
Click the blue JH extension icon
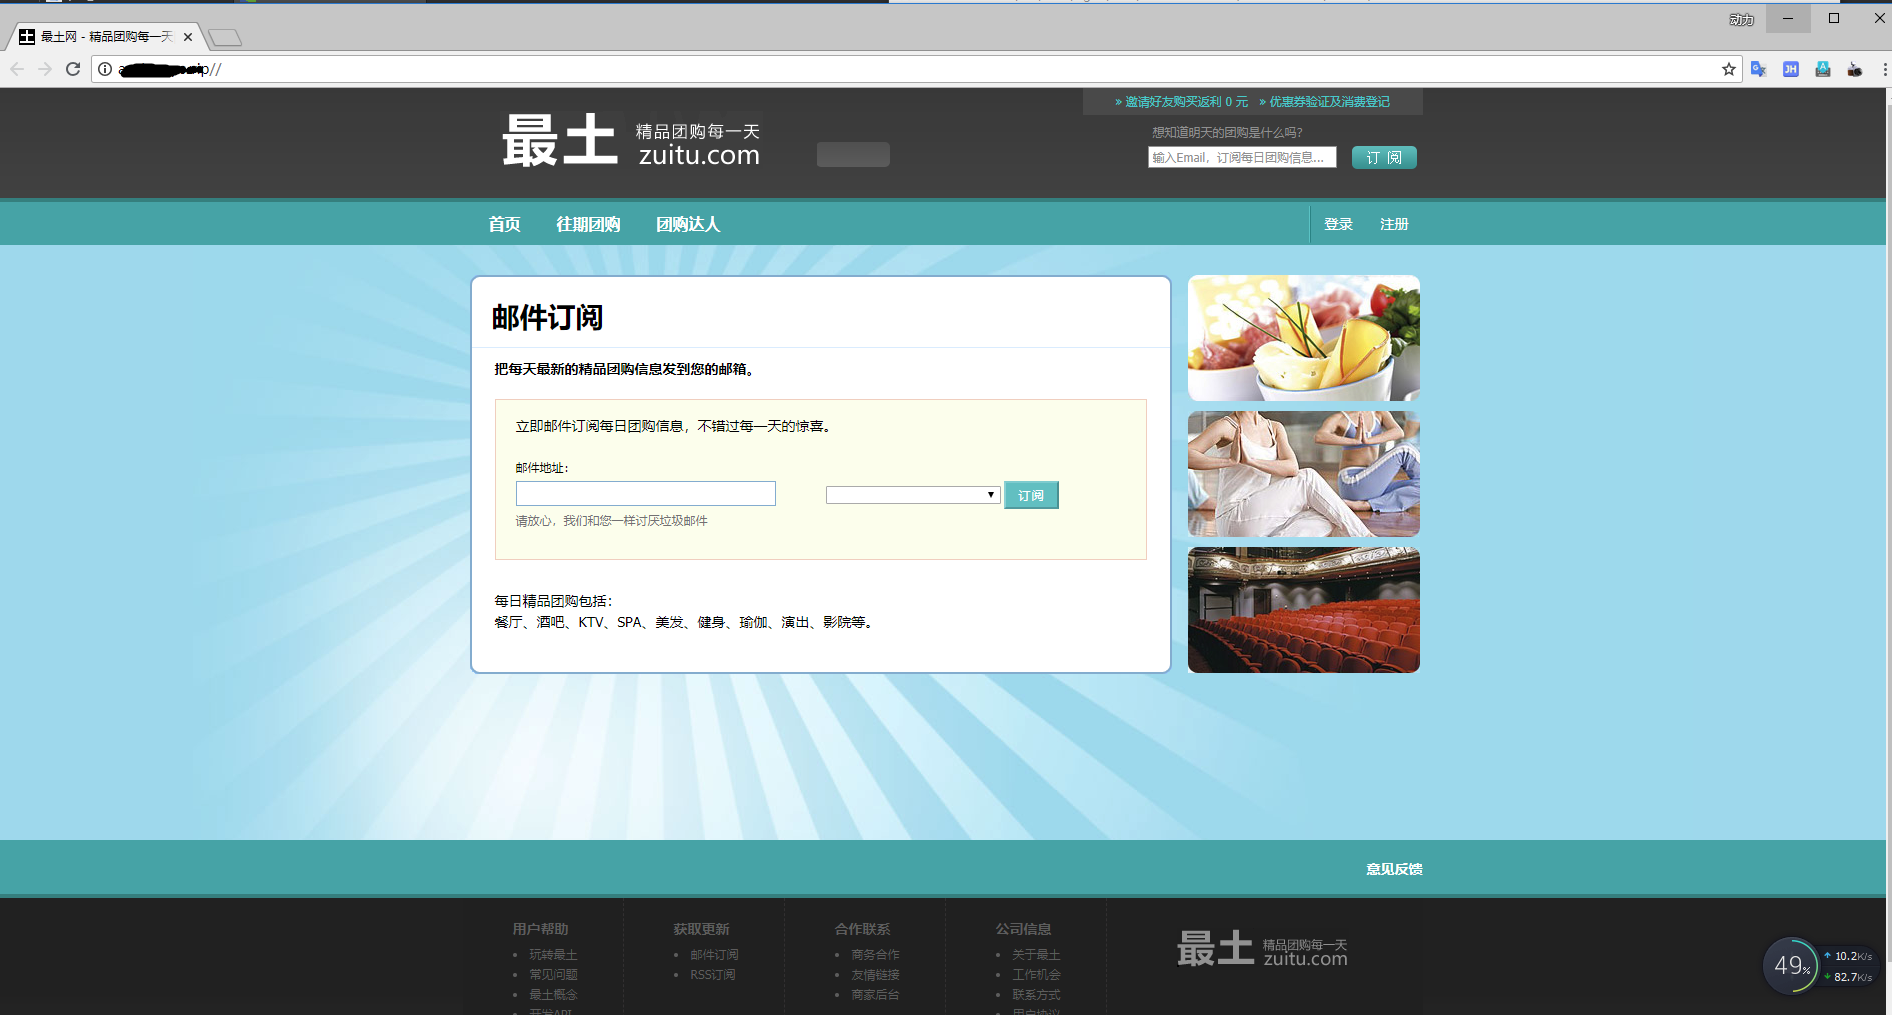(x=1791, y=69)
